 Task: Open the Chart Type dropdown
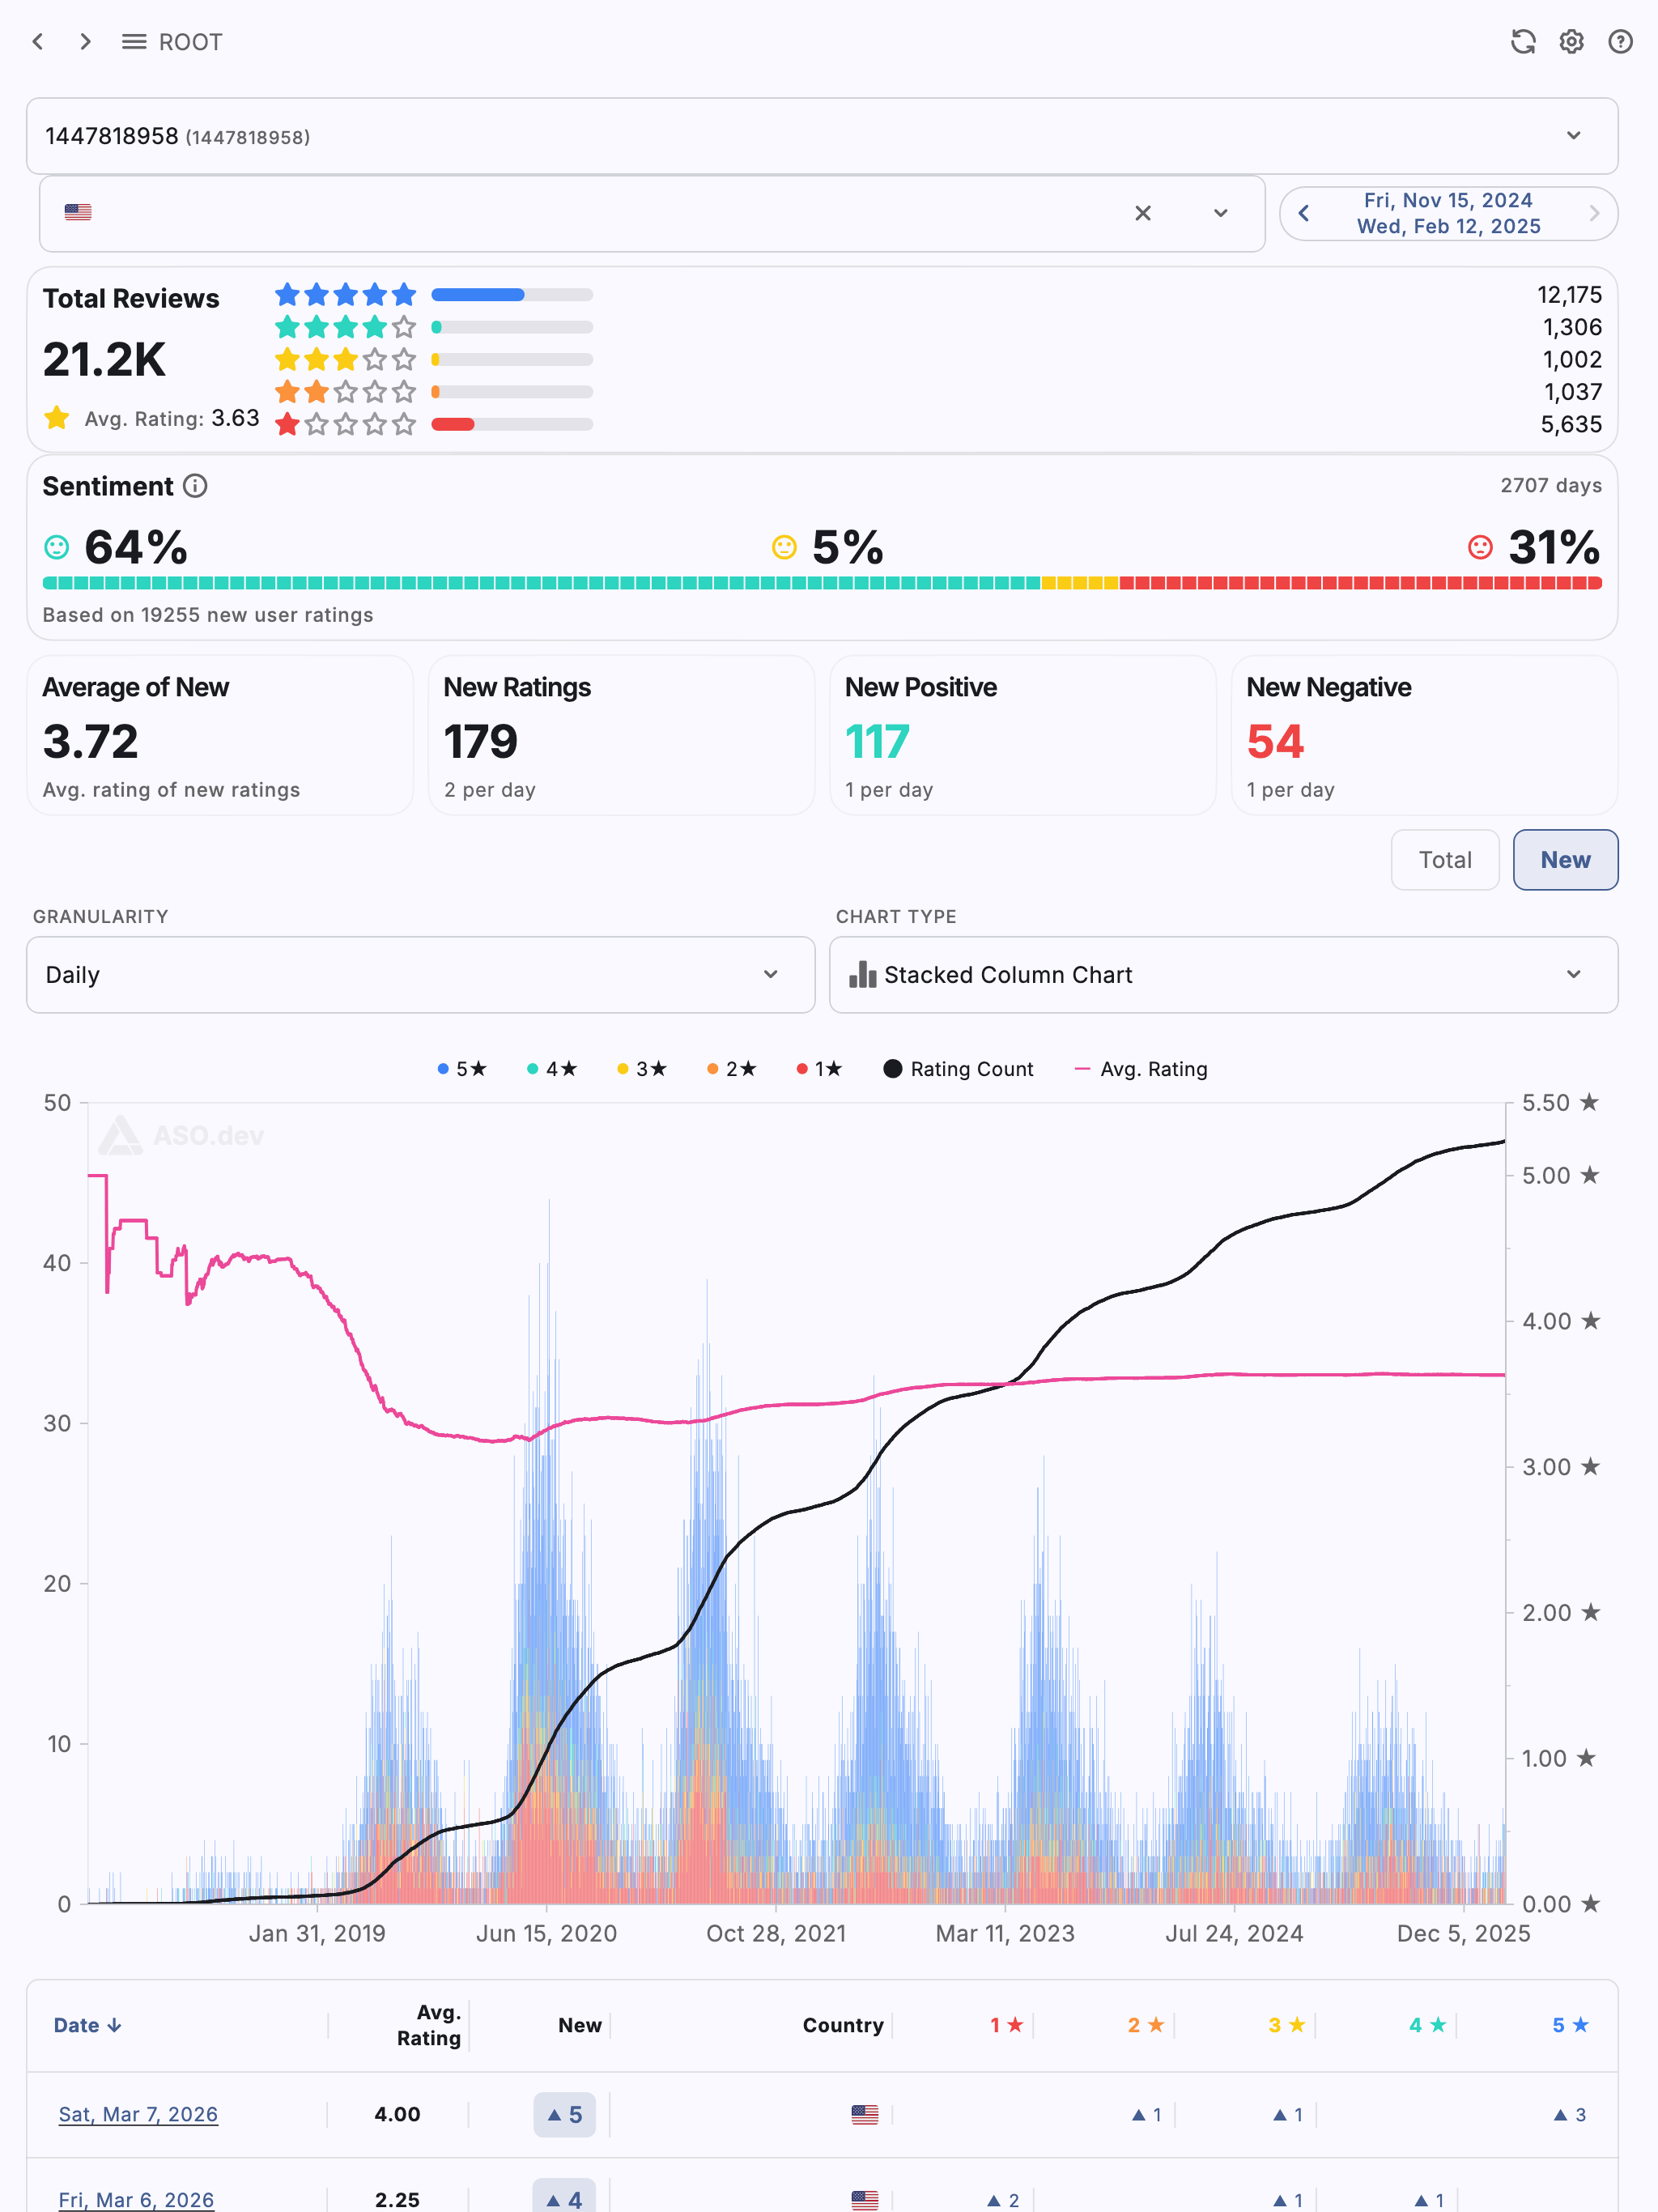(x=1223, y=975)
